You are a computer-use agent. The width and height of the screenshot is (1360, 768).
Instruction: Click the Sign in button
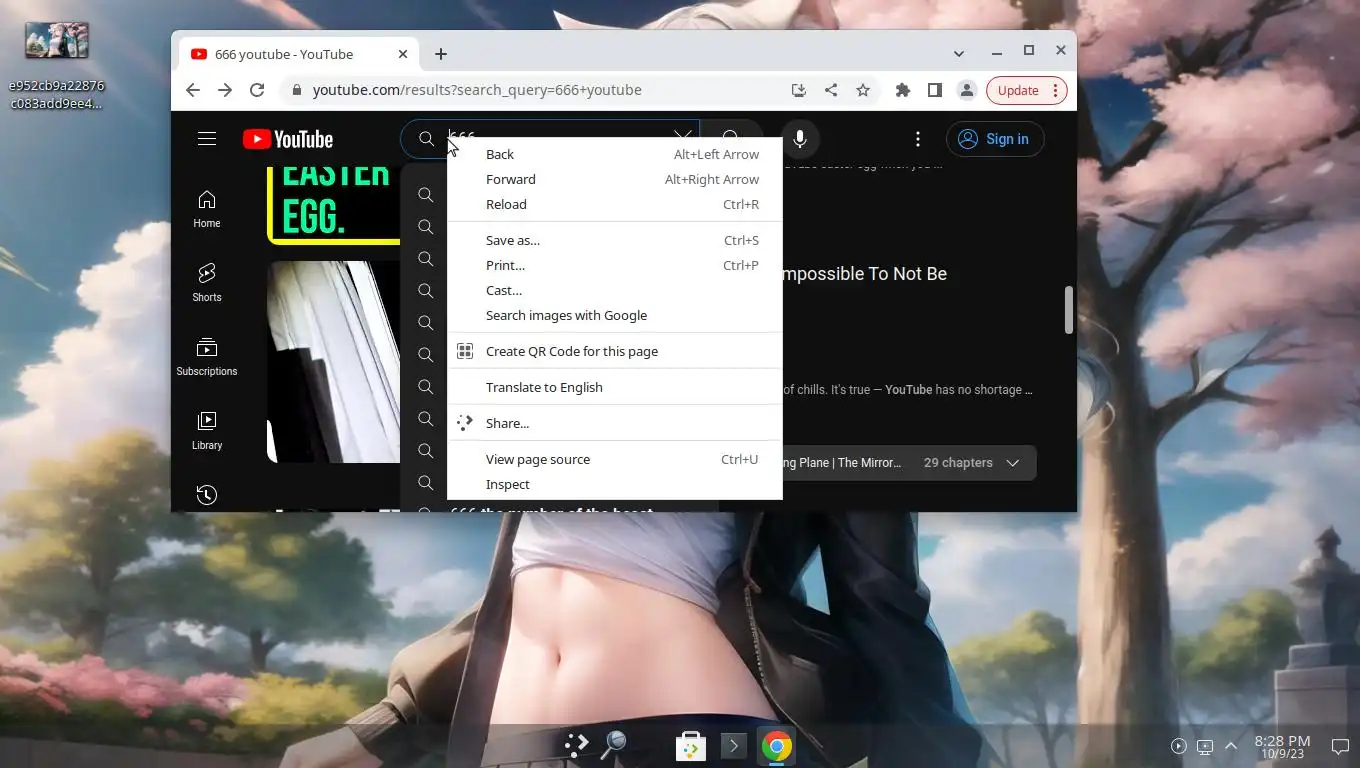pyautogui.click(x=995, y=139)
